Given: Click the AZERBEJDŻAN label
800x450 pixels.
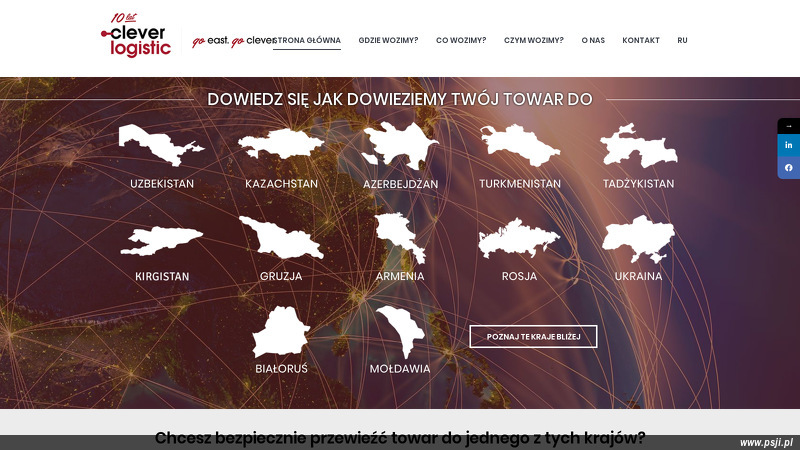Looking at the screenshot, I should (x=401, y=184).
